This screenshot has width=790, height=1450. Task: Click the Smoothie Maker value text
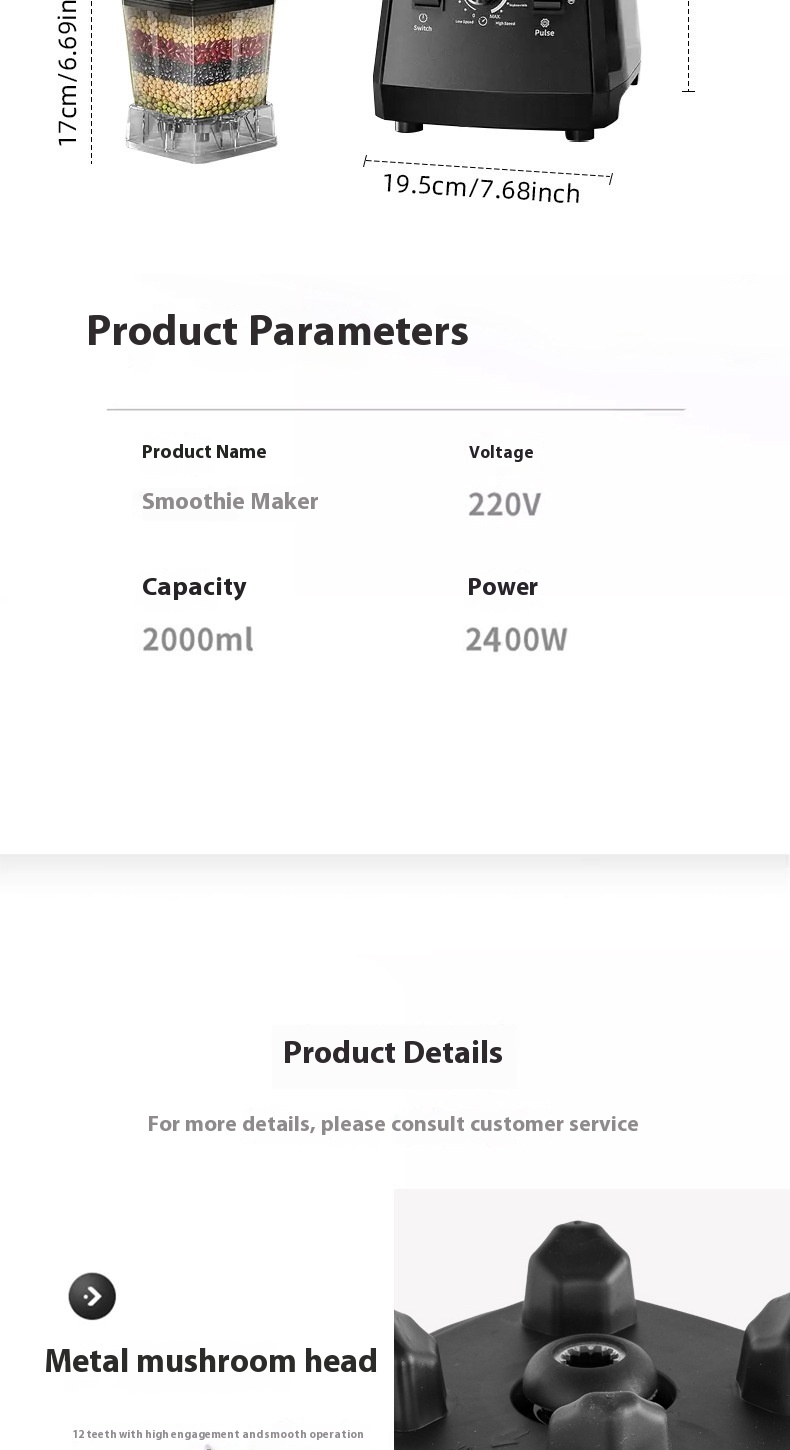click(230, 502)
